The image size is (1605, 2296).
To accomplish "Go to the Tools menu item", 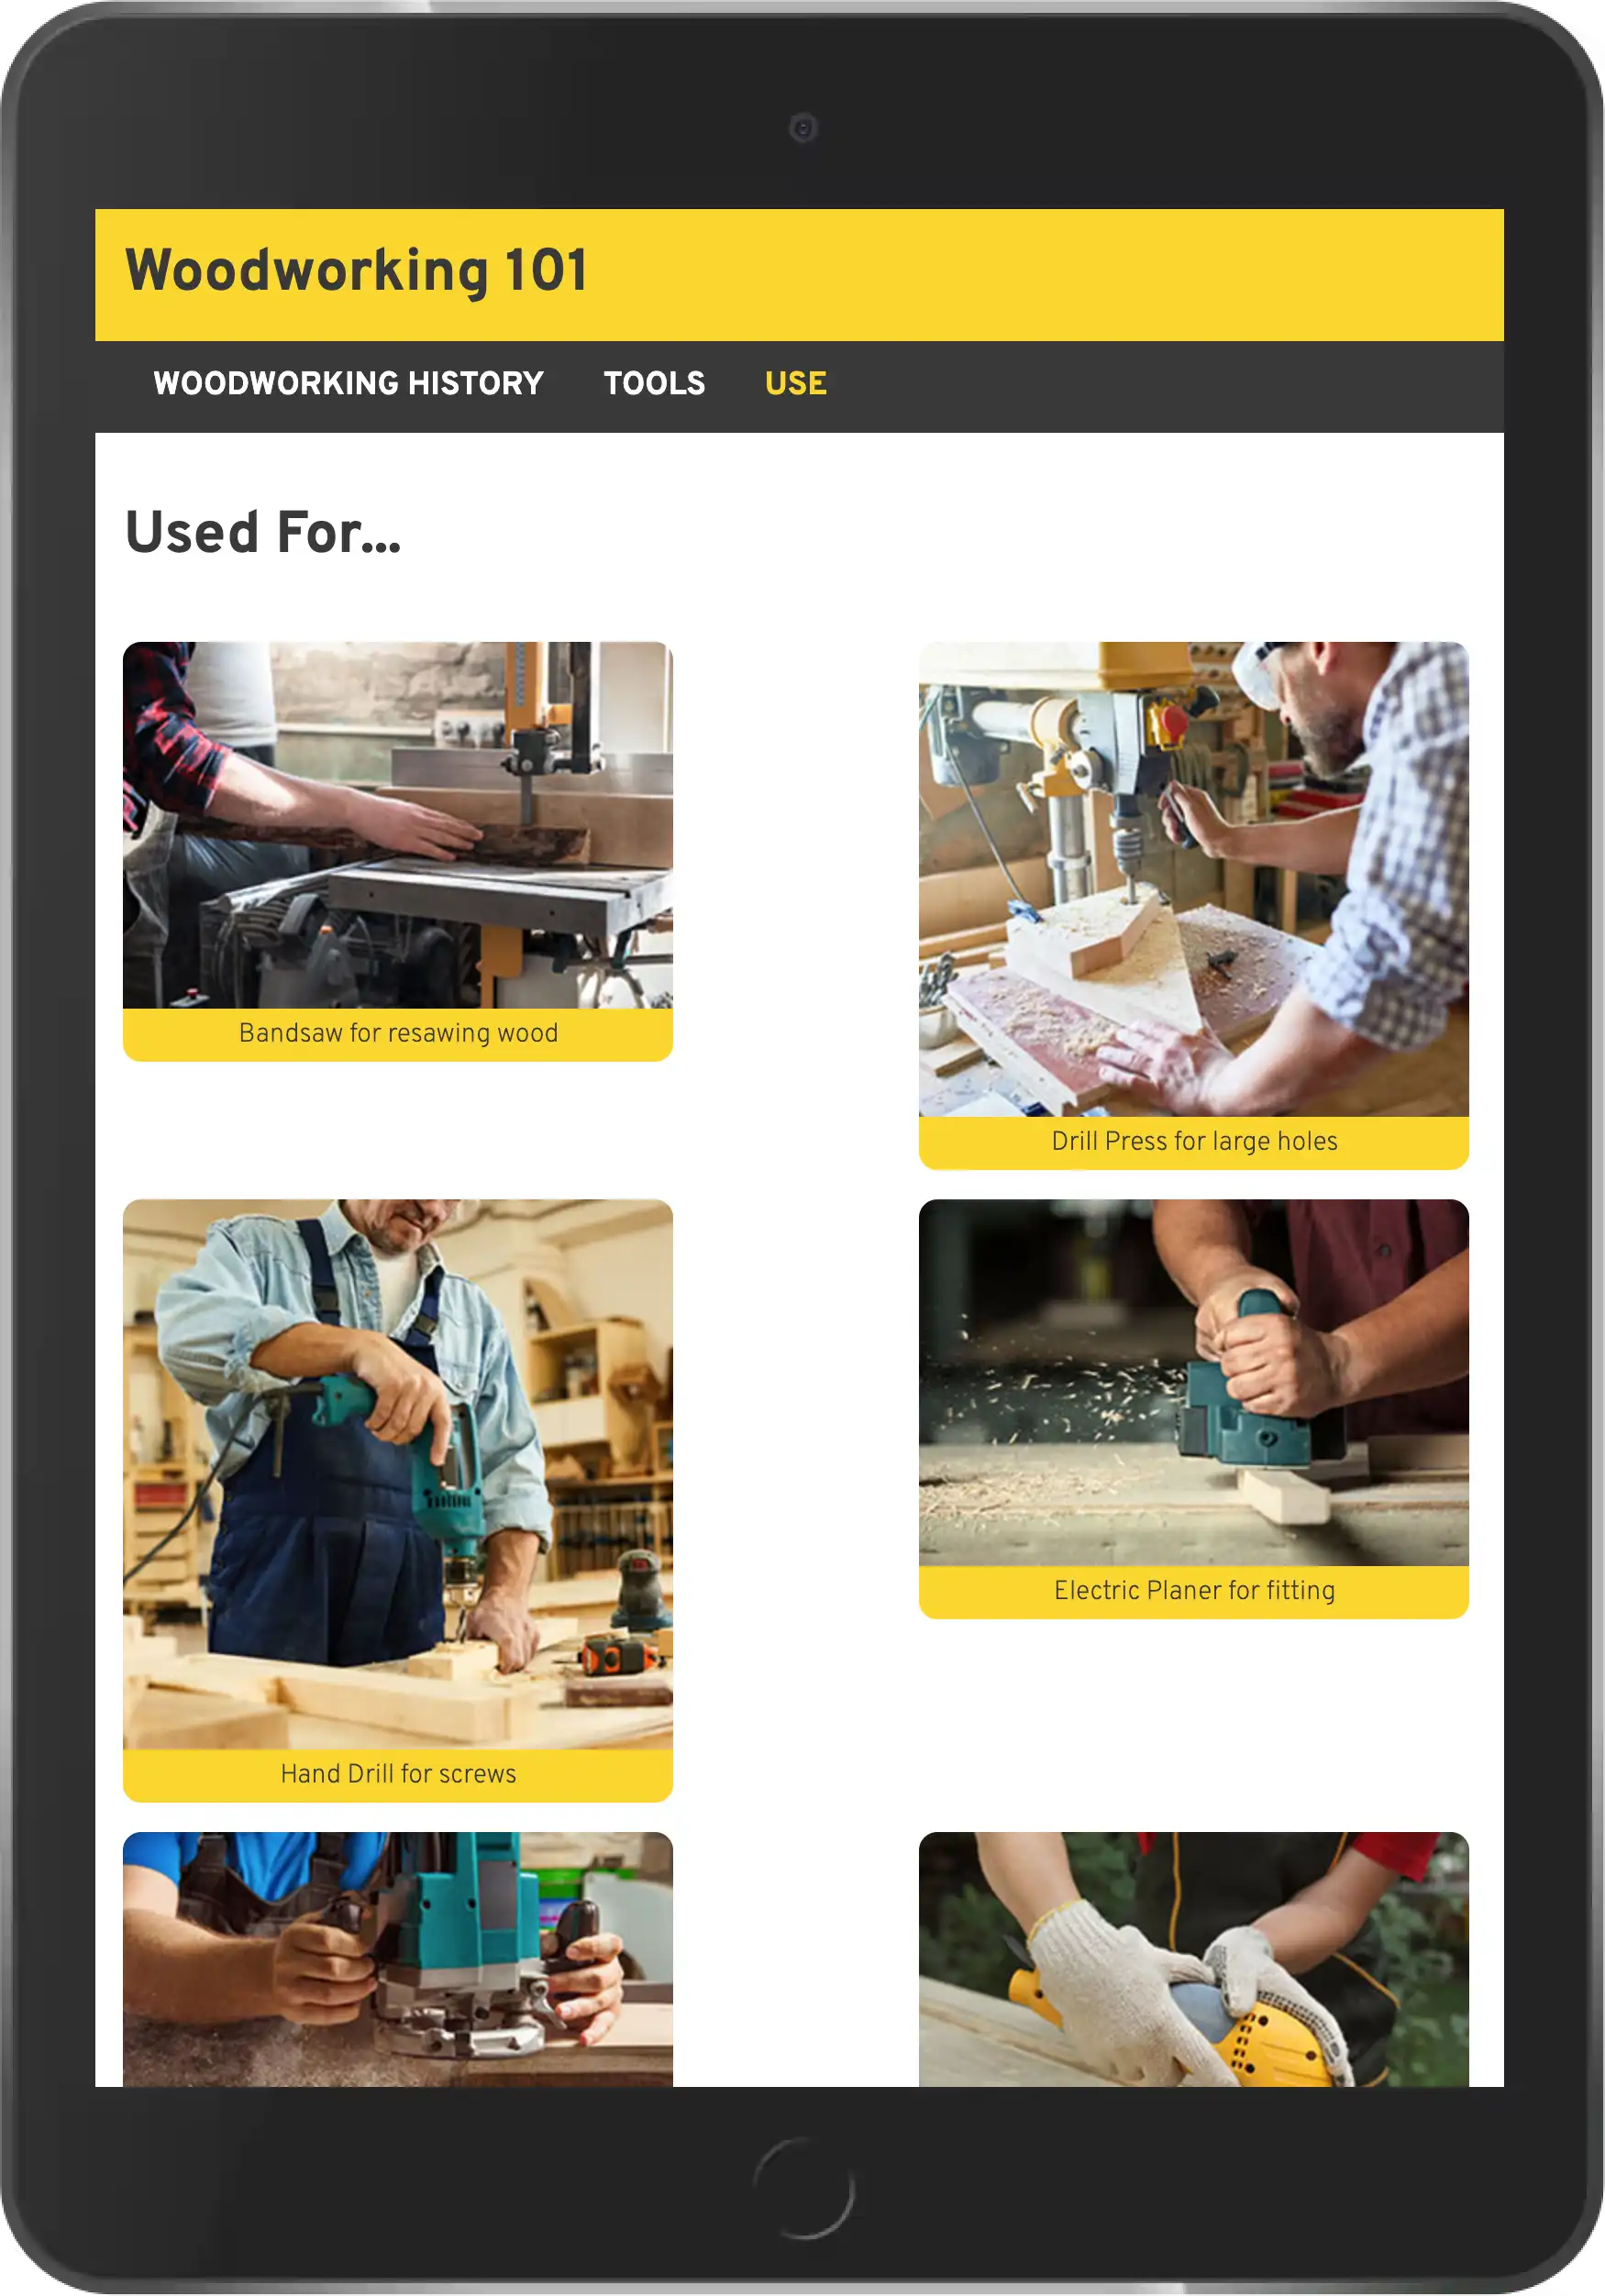I will tap(654, 383).
